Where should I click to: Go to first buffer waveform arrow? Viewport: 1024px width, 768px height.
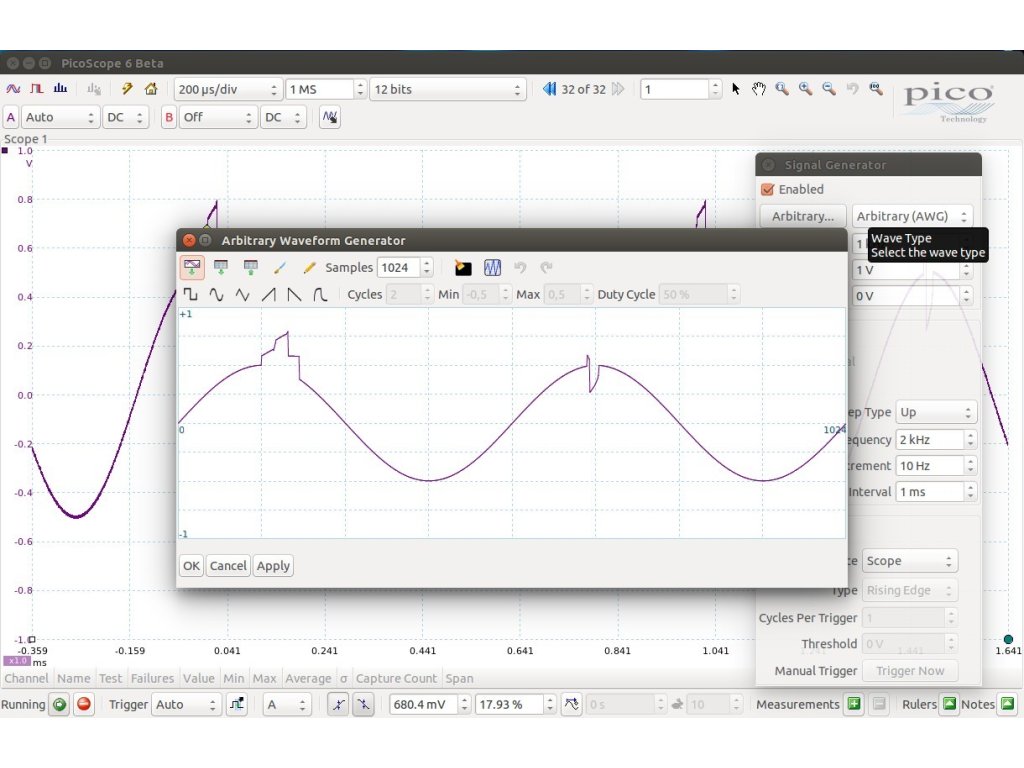(549, 89)
